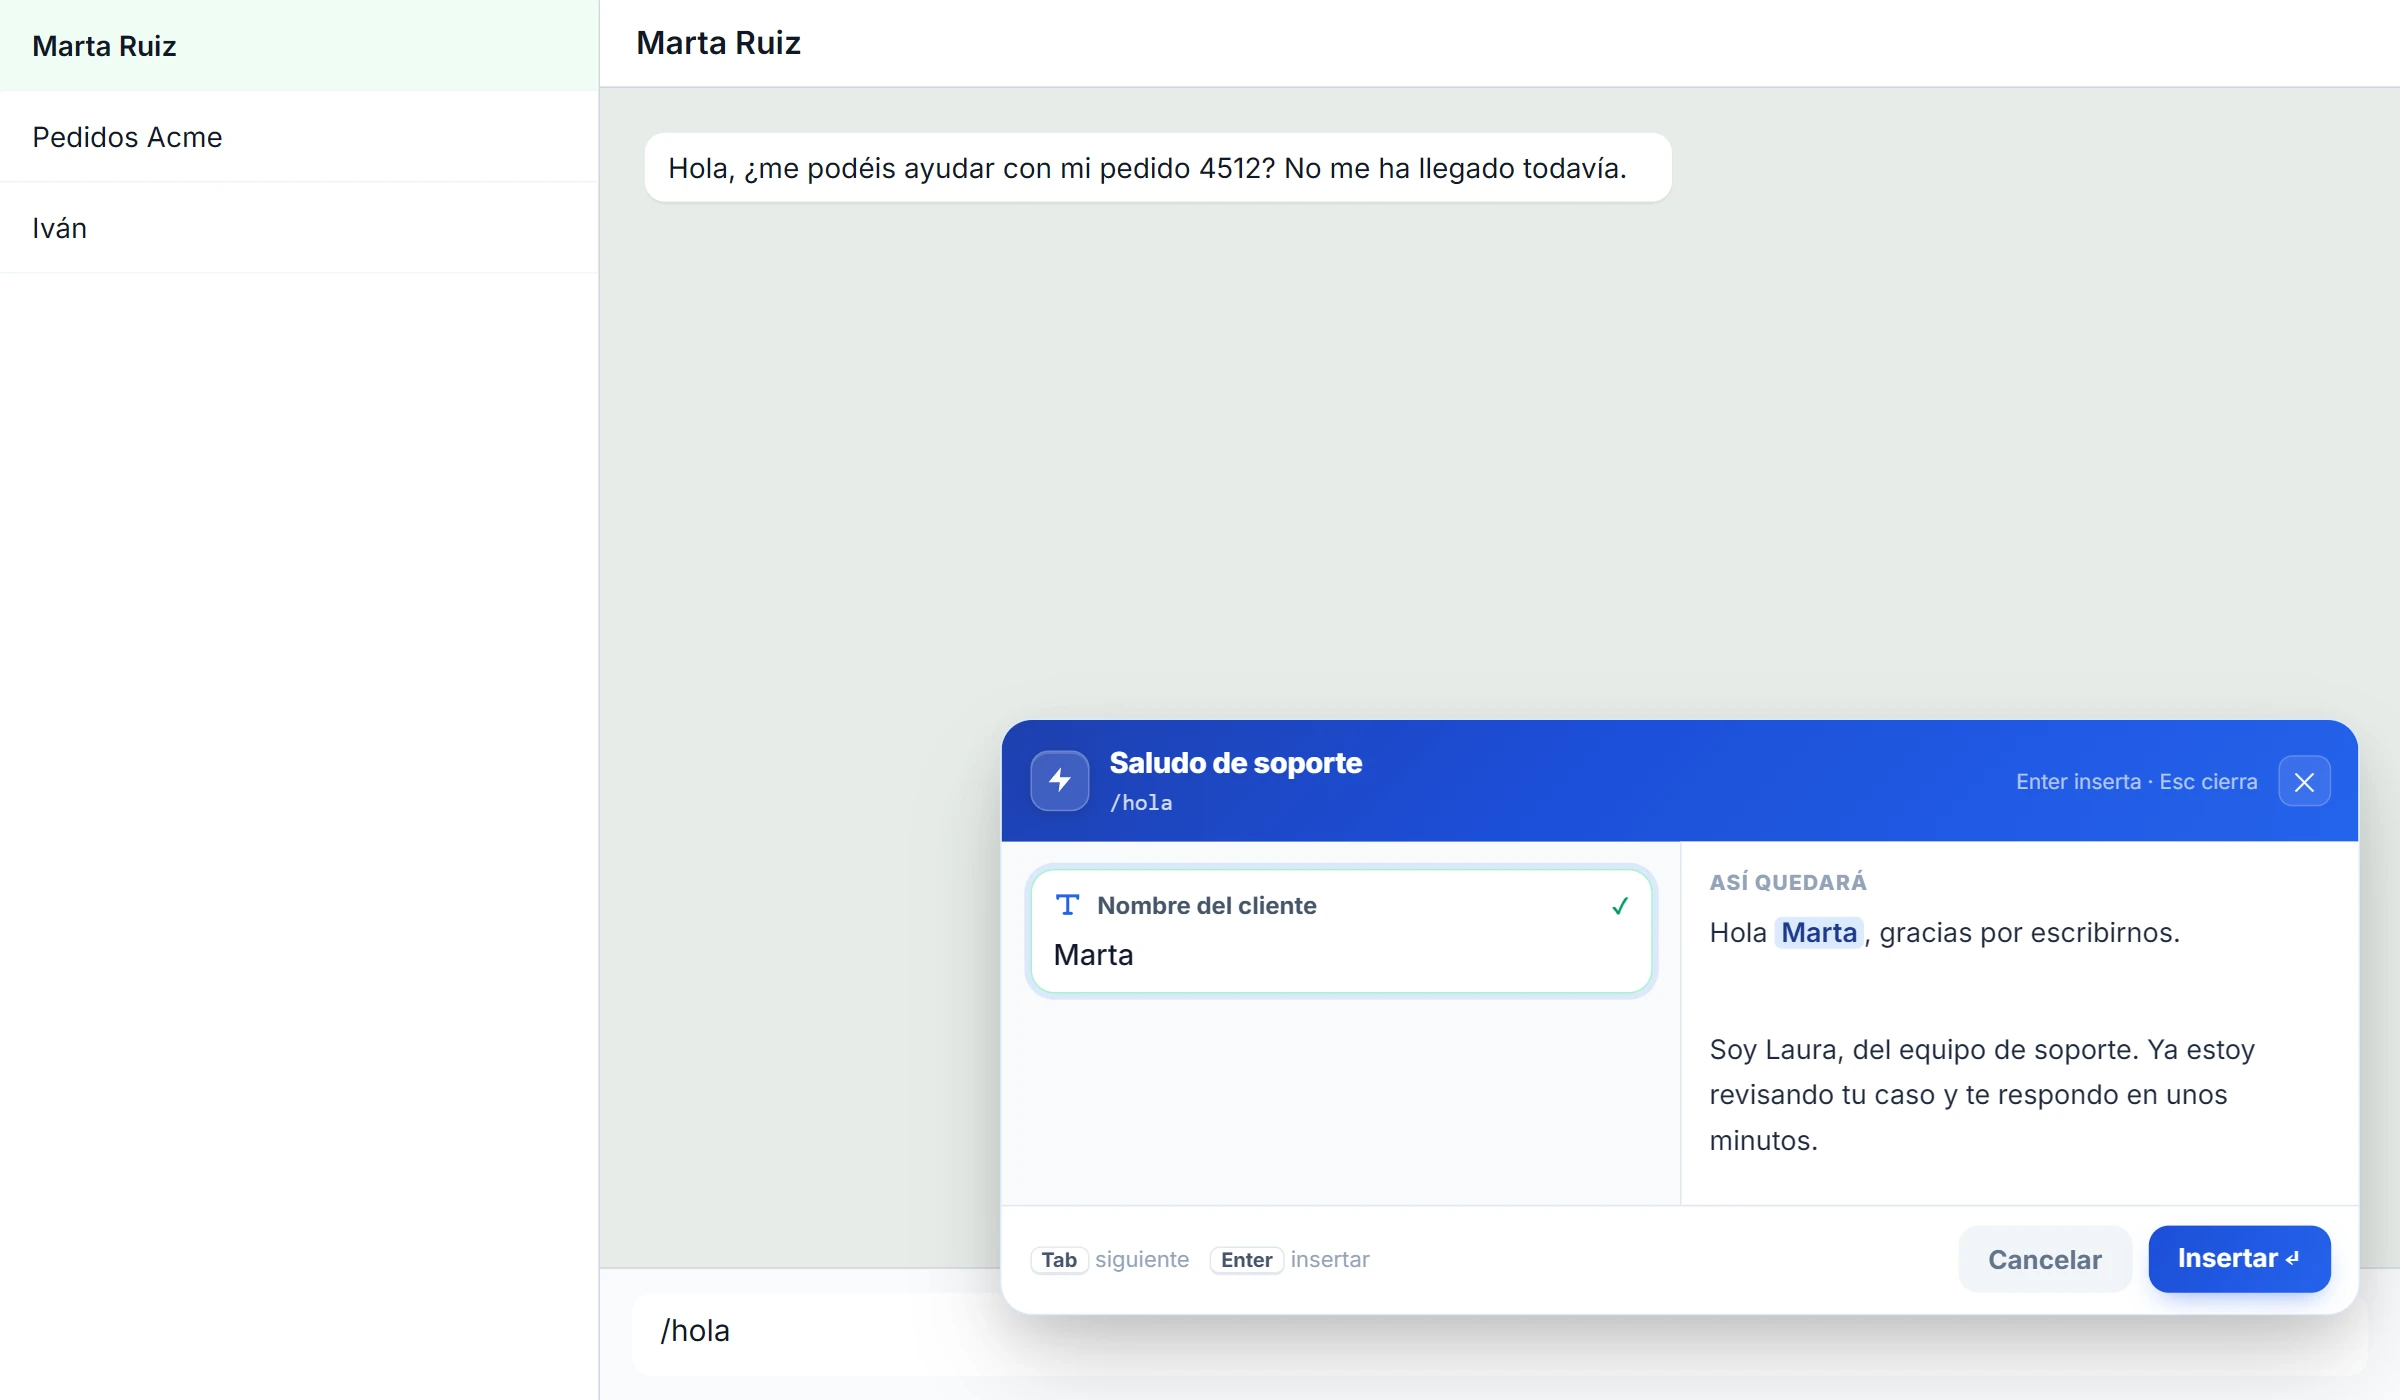Click the 'insertar' hint text in footer
2400x1400 pixels.
tap(1330, 1260)
